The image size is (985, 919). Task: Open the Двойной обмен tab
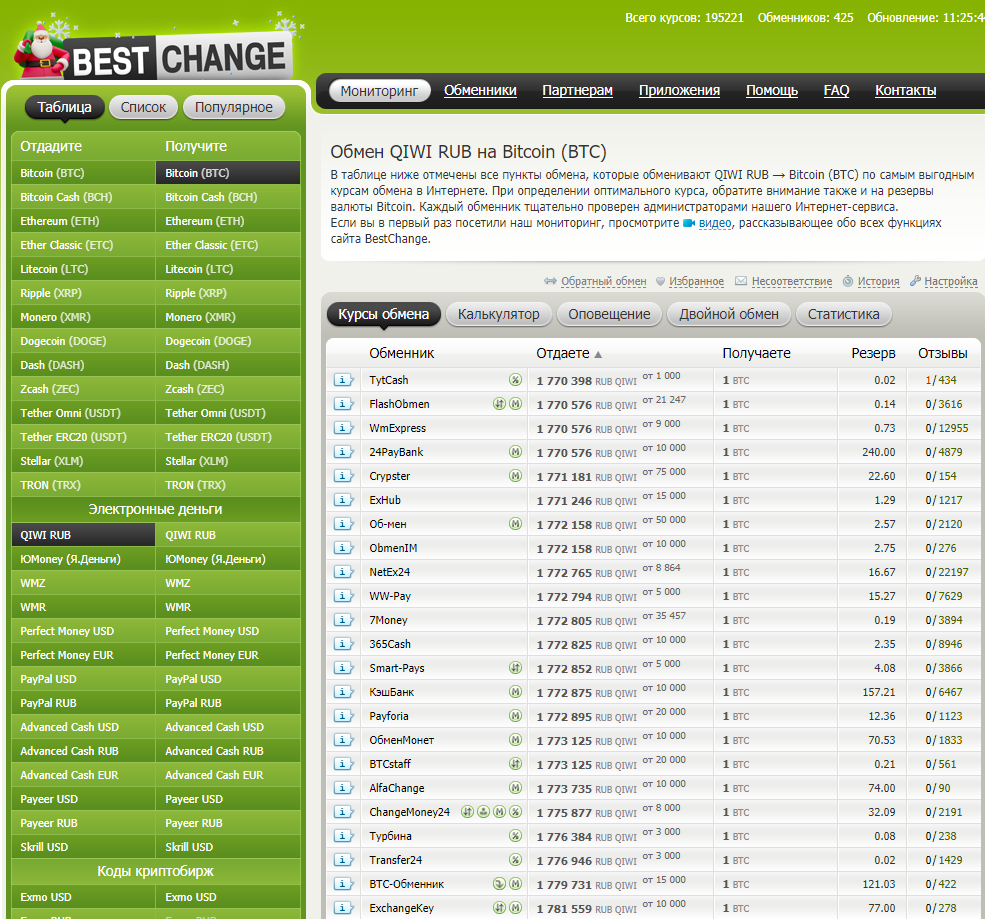point(729,314)
